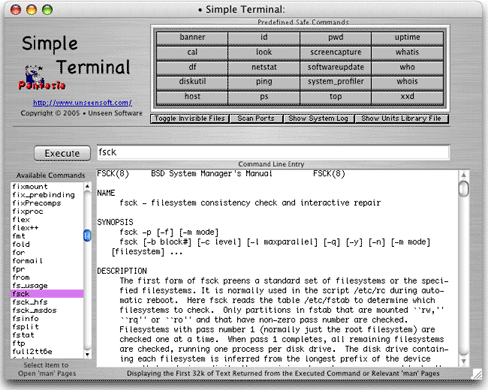The width and height of the screenshot is (488, 390).
Task: Select fsplit in the commands list
Action: 47,327
